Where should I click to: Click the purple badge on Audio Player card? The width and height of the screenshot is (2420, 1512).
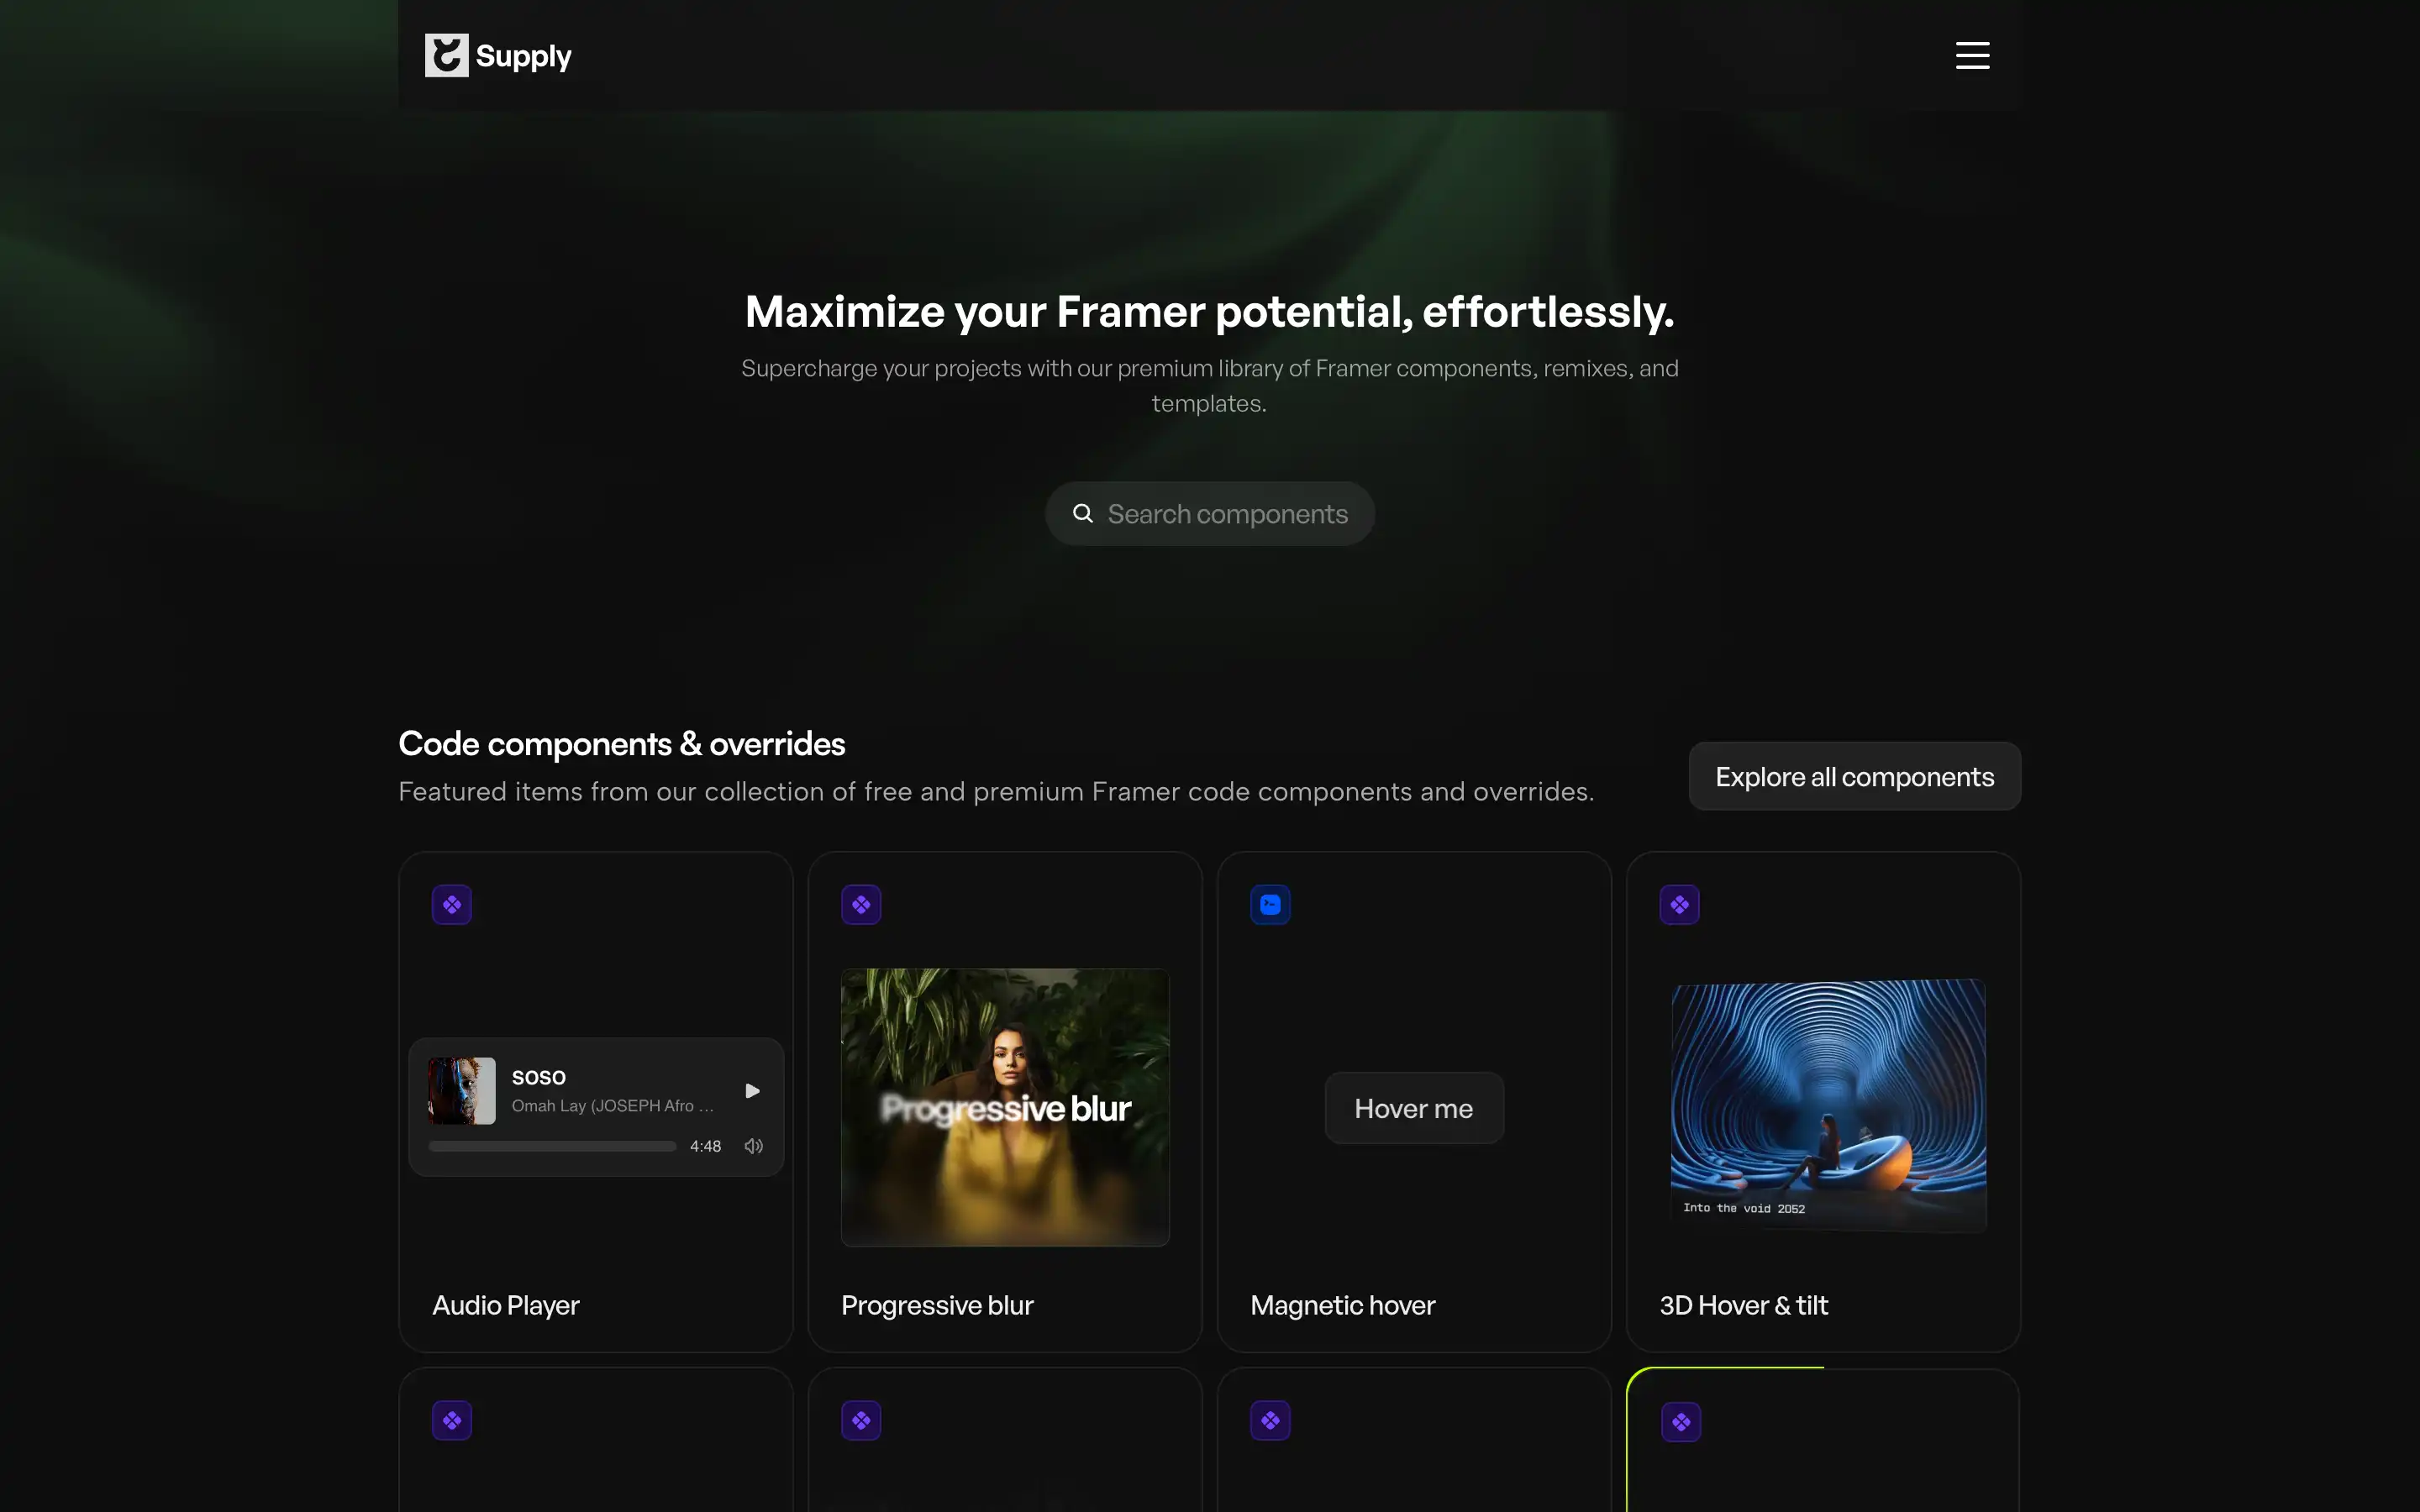(452, 905)
